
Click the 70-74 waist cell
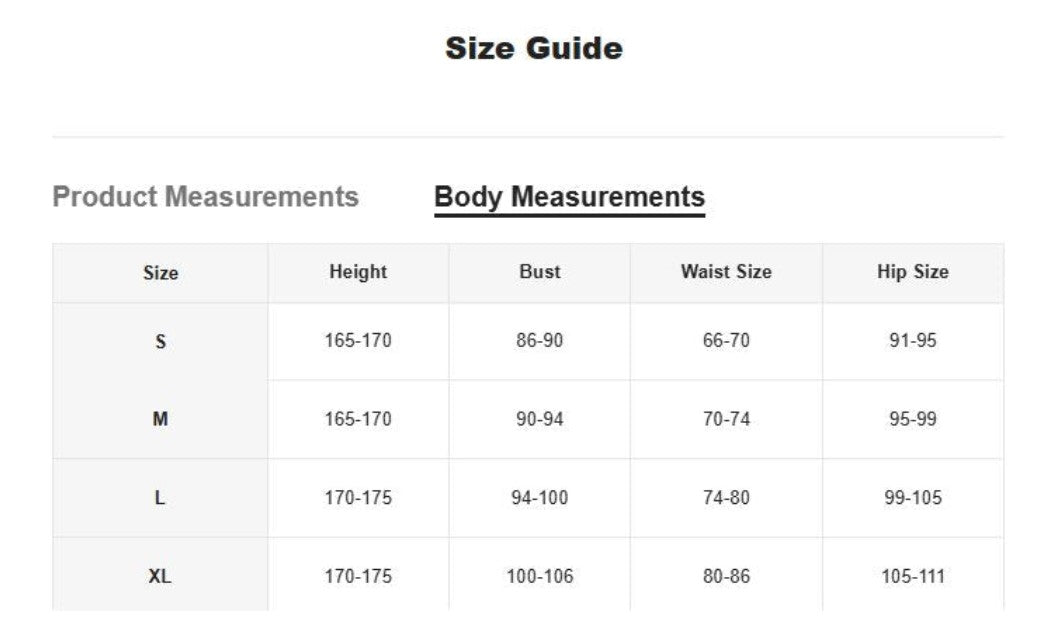pyautogui.click(x=726, y=419)
